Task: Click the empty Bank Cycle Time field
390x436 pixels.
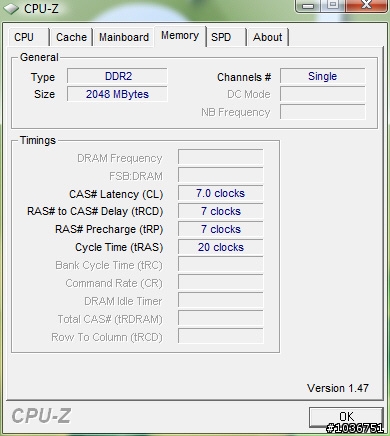Action: [221, 265]
